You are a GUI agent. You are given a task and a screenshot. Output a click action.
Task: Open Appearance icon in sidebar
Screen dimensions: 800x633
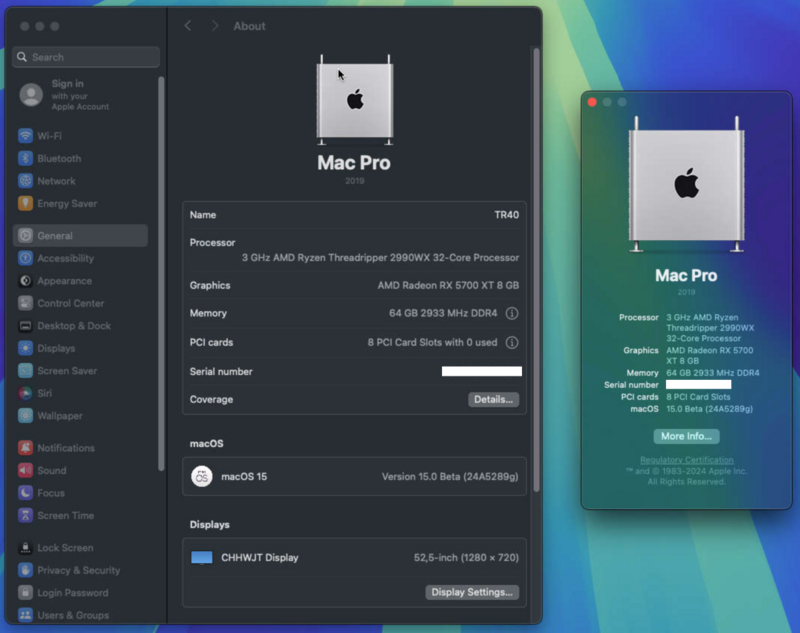(25, 281)
